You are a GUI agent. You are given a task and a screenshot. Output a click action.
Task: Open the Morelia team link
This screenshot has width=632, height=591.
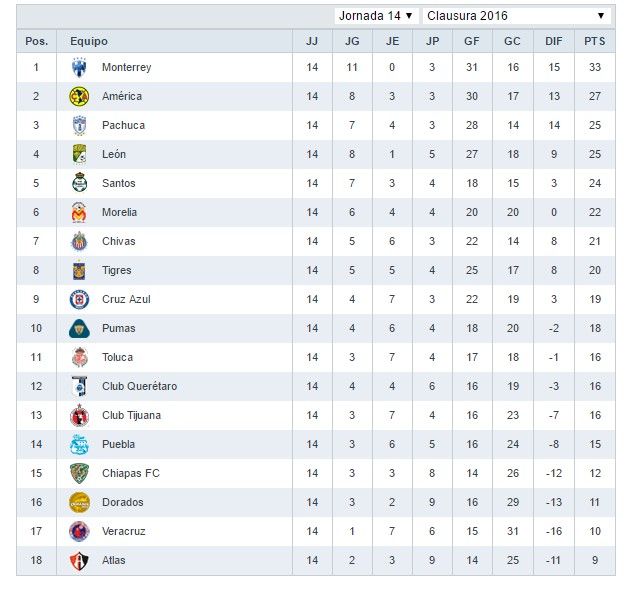pos(119,213)
